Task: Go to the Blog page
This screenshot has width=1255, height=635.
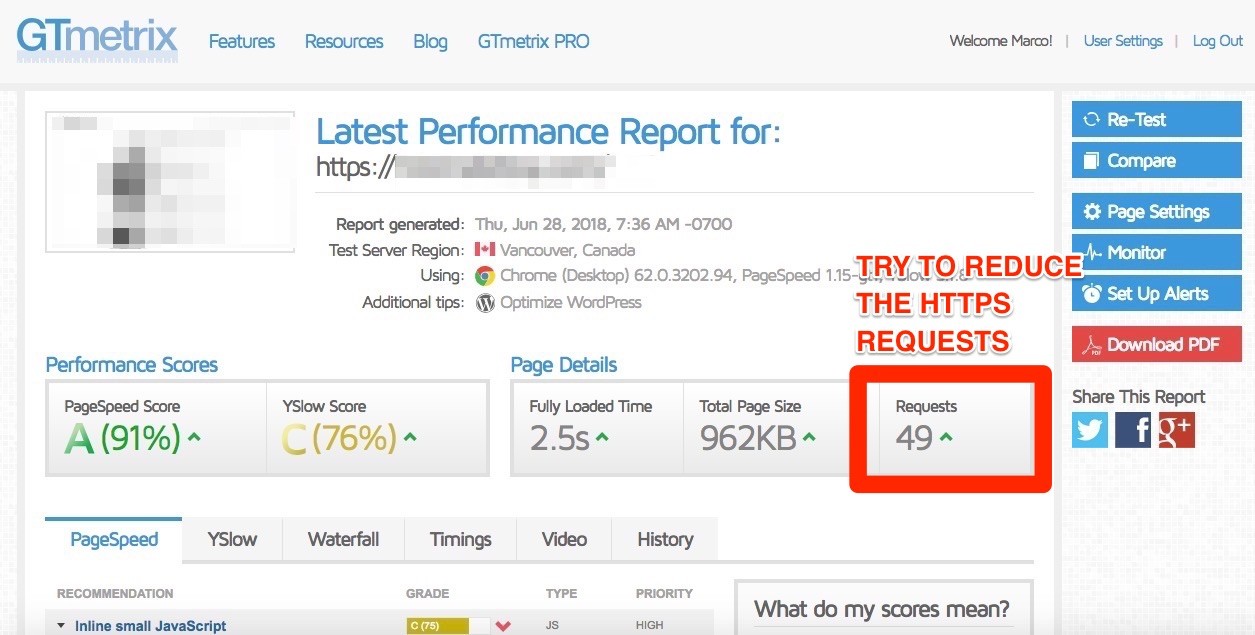Action: pos(430,41)
